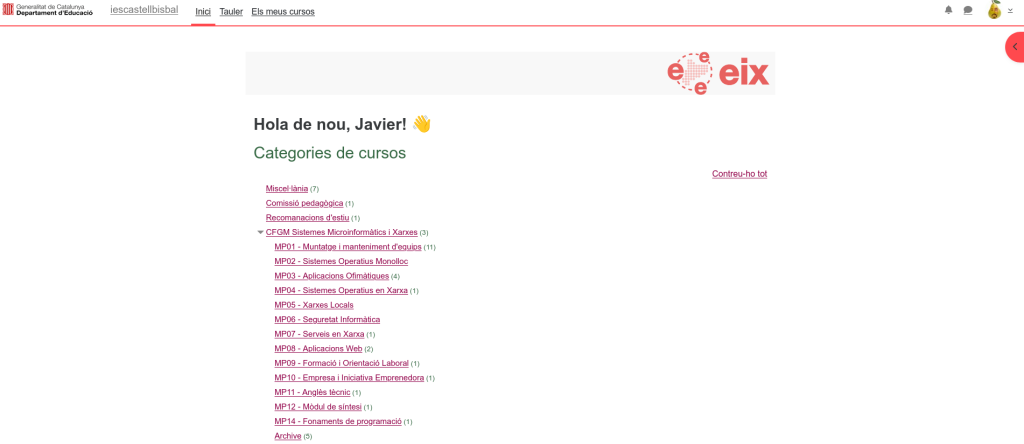
Task: Click the eix logo banner
Action: coord(718,73)
